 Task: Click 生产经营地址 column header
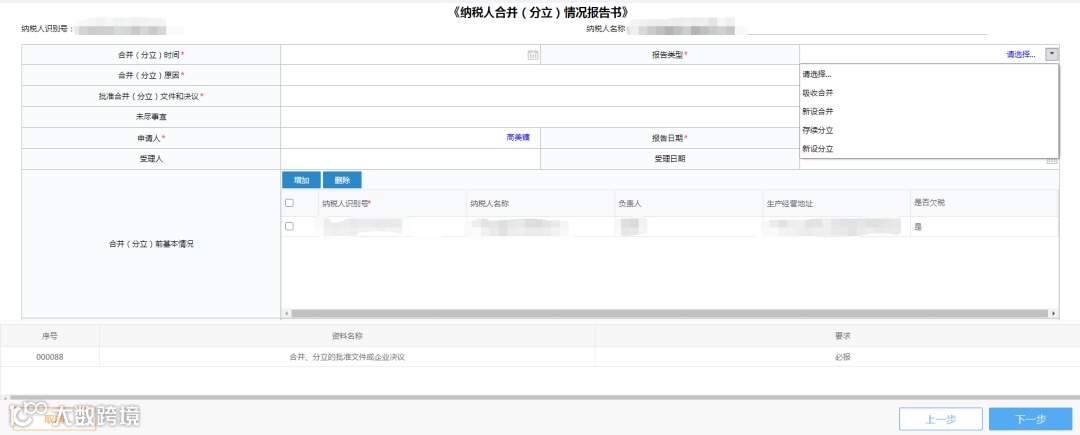pyautogui.click(x=836, y=203)
